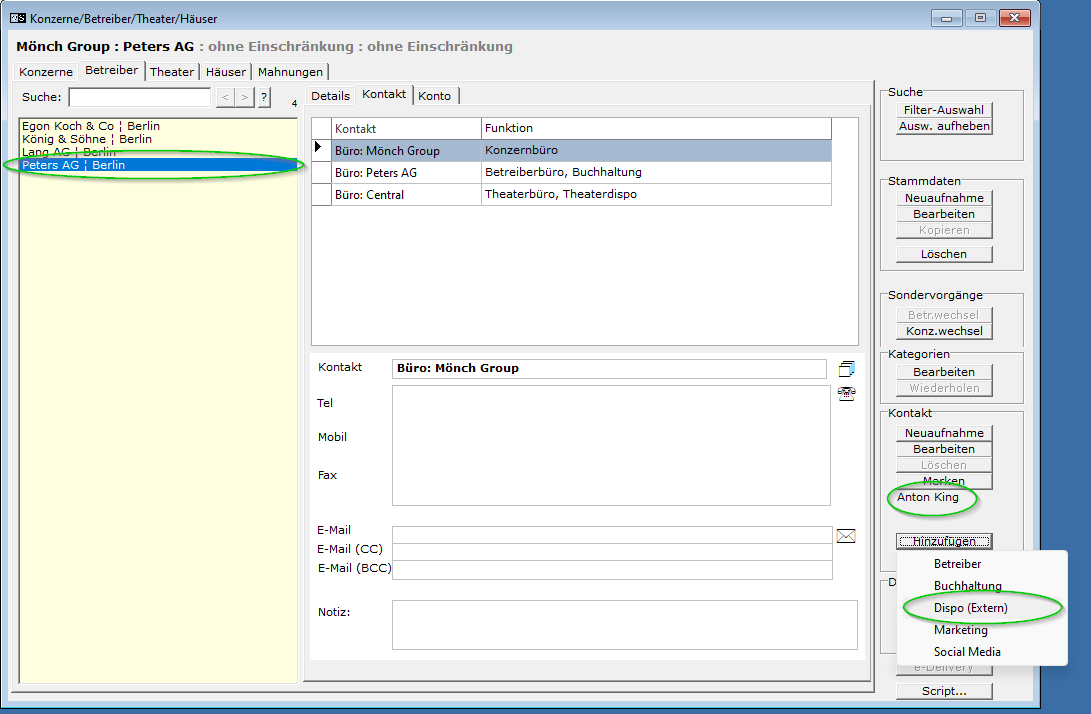This screenshot has width=1091, height=714.
Task: Select Social Media in the popup menu
Action: coord(967,652)
